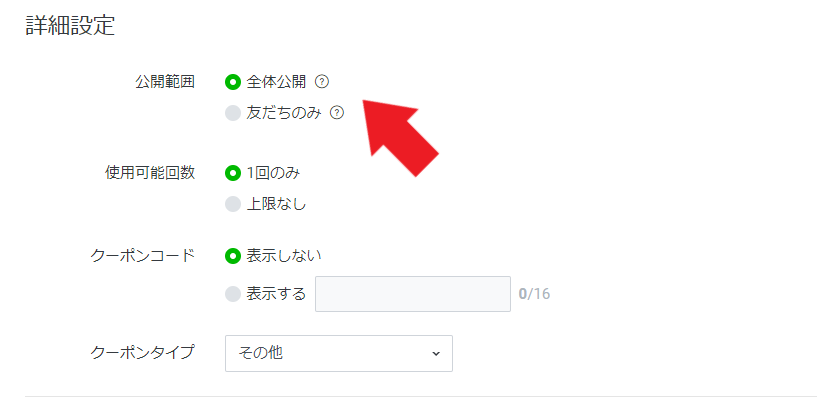Click the 詳細設定 section heading

pyautogui.click(x=70, y=26)
